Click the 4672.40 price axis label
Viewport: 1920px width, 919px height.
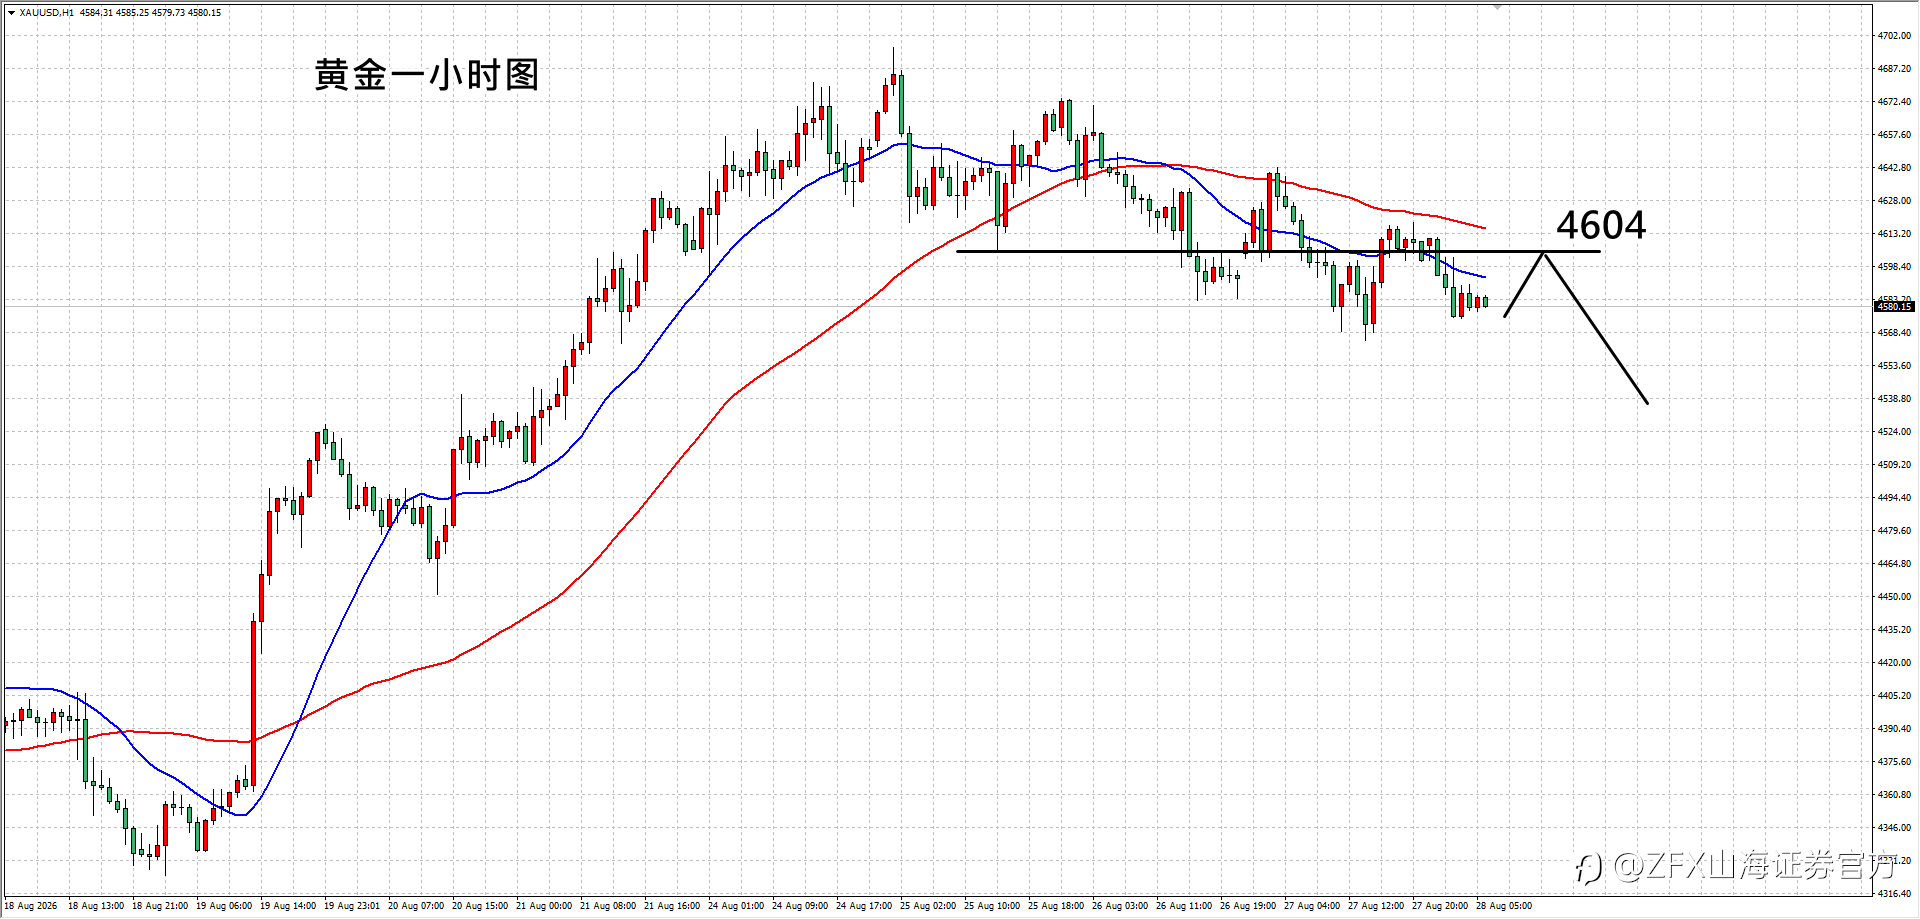[1894, 102]
